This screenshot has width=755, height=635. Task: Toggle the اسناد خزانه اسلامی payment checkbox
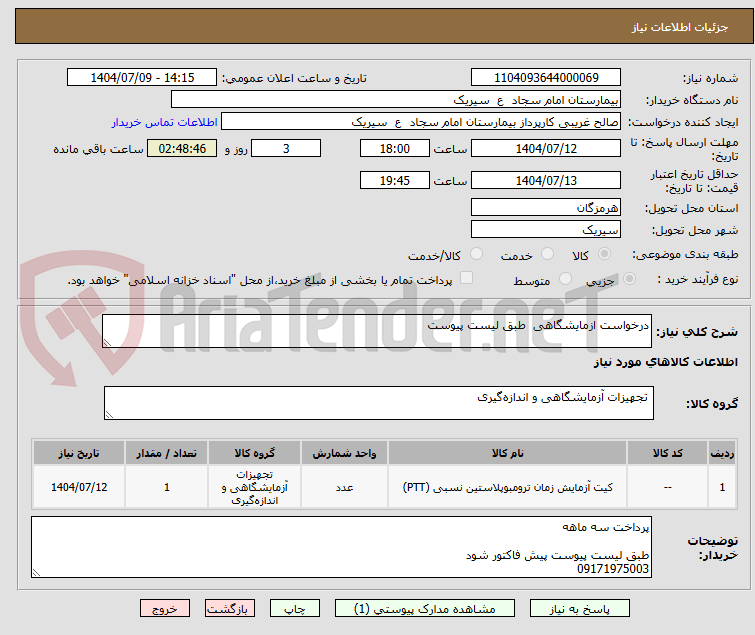point(466,278)
